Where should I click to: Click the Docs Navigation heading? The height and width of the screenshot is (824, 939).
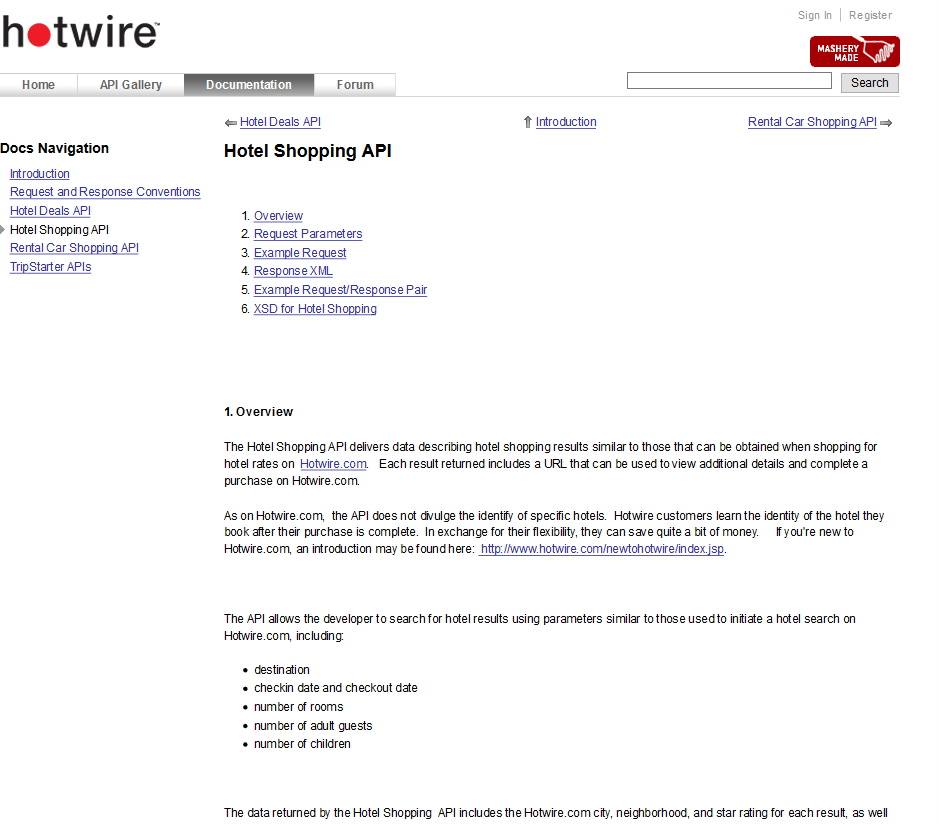[x=54, y=149]
